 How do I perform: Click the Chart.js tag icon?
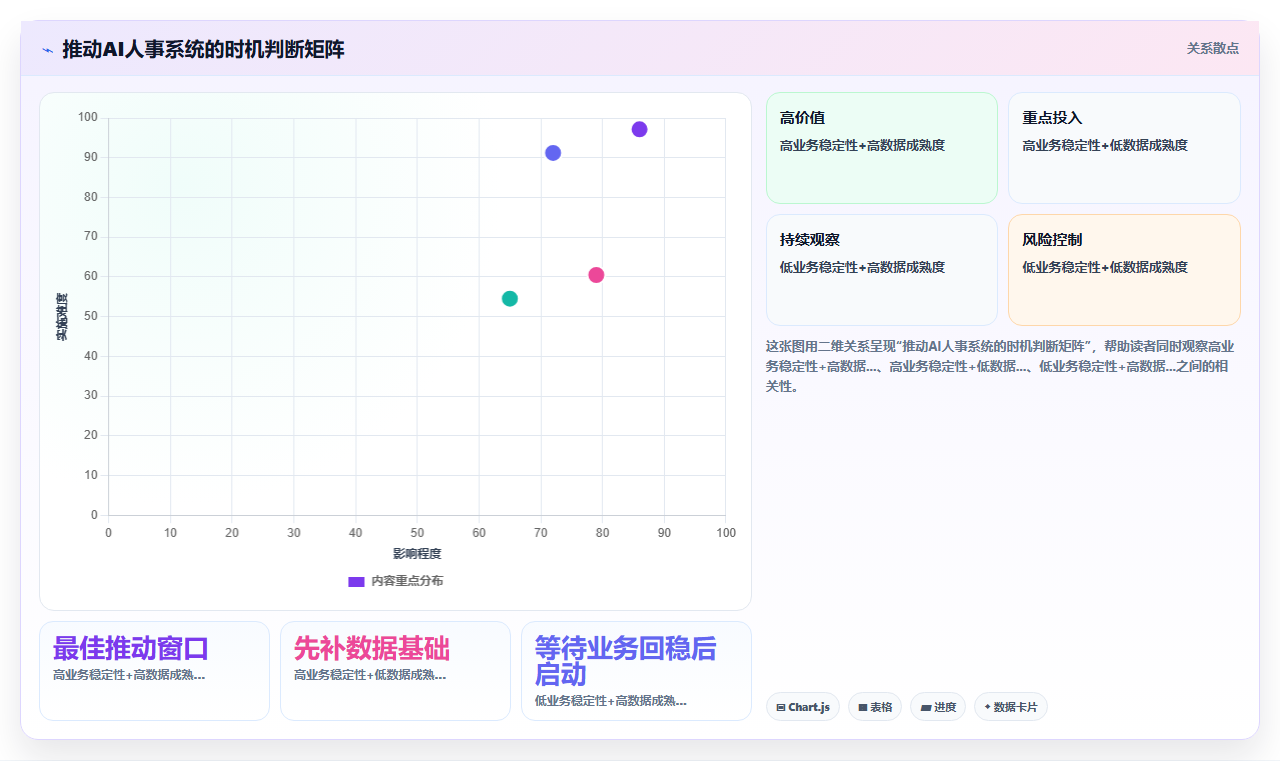click(781, 707)
